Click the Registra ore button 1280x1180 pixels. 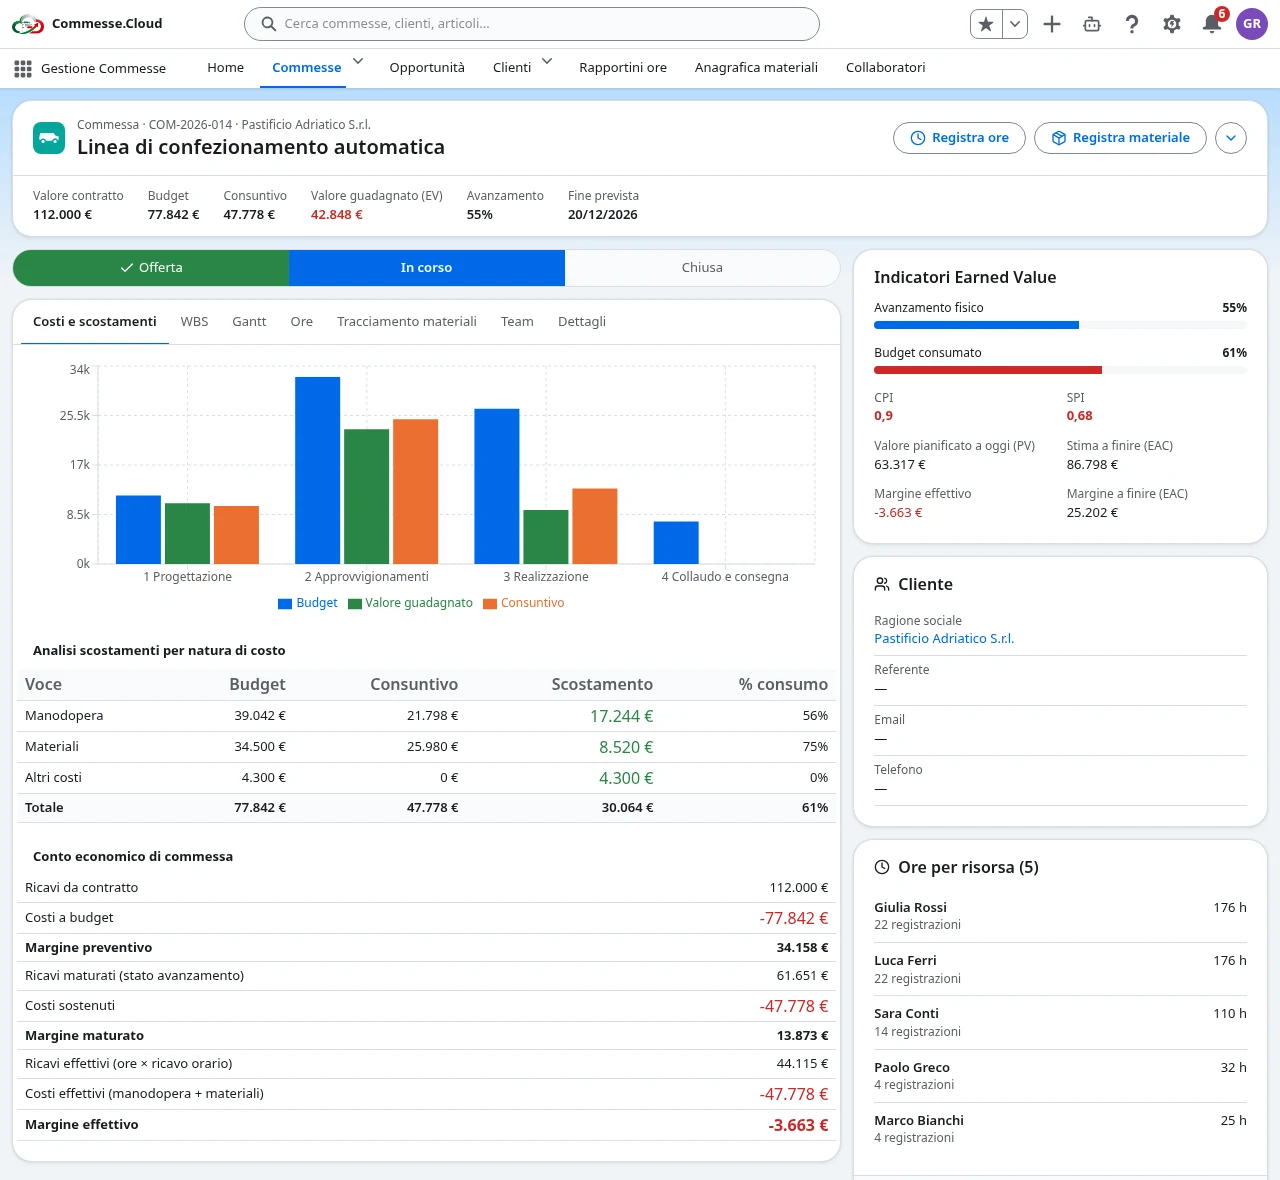coord(959,138)
